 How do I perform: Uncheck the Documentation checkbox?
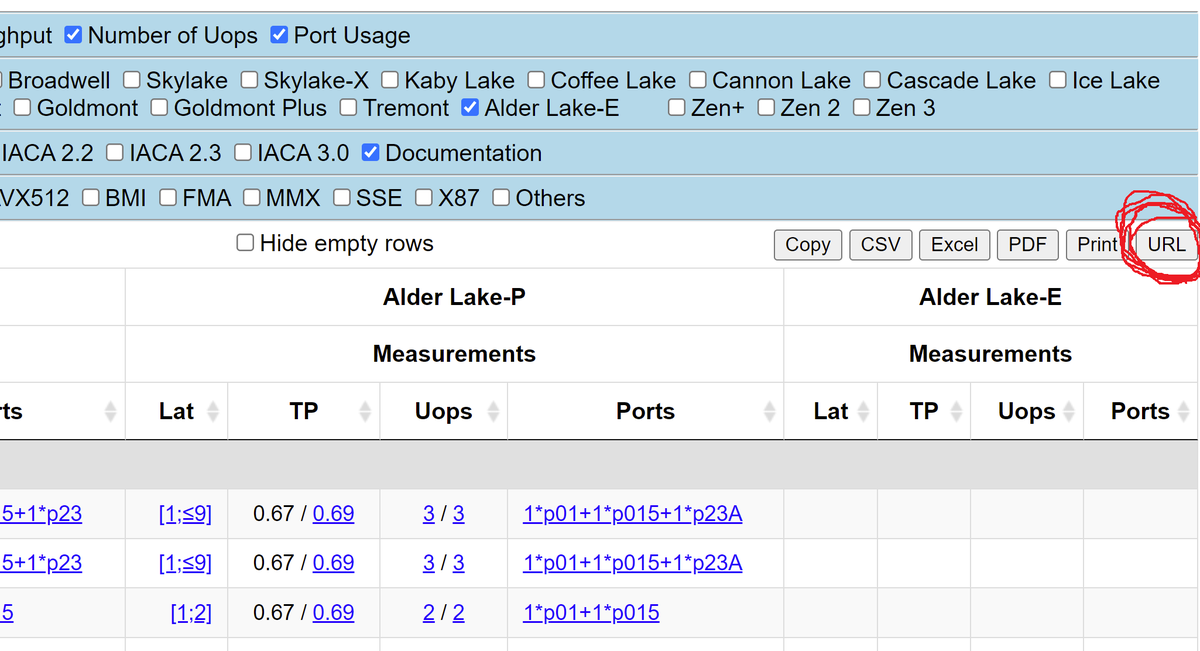[370, 153]
